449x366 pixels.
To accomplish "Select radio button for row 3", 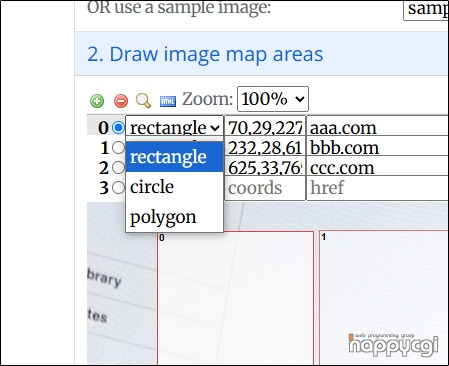I will click(x=118, y=188).
